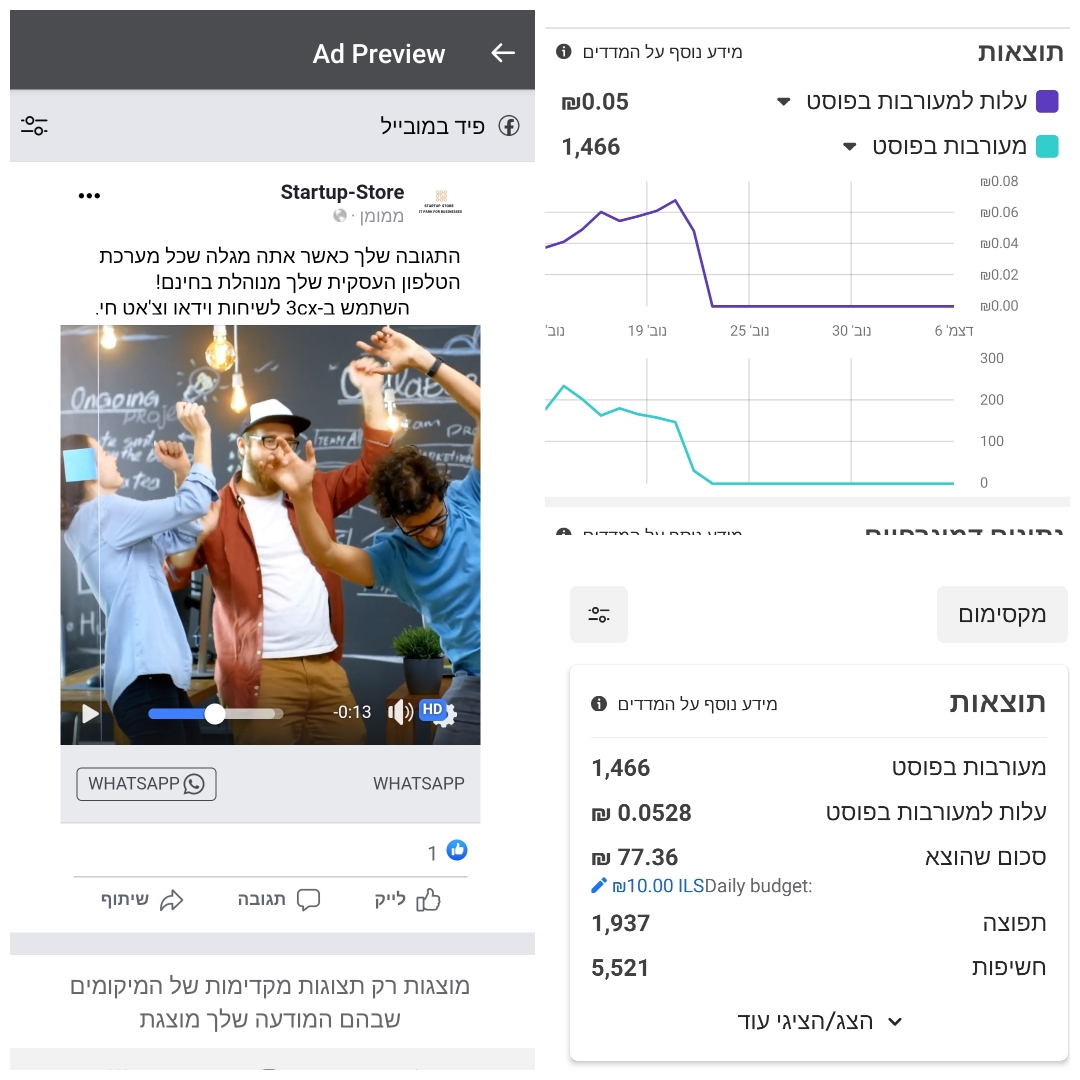The image size is (1080, 1080).
Task: Click the ממומן sponsored label
Action: [382, 216]
